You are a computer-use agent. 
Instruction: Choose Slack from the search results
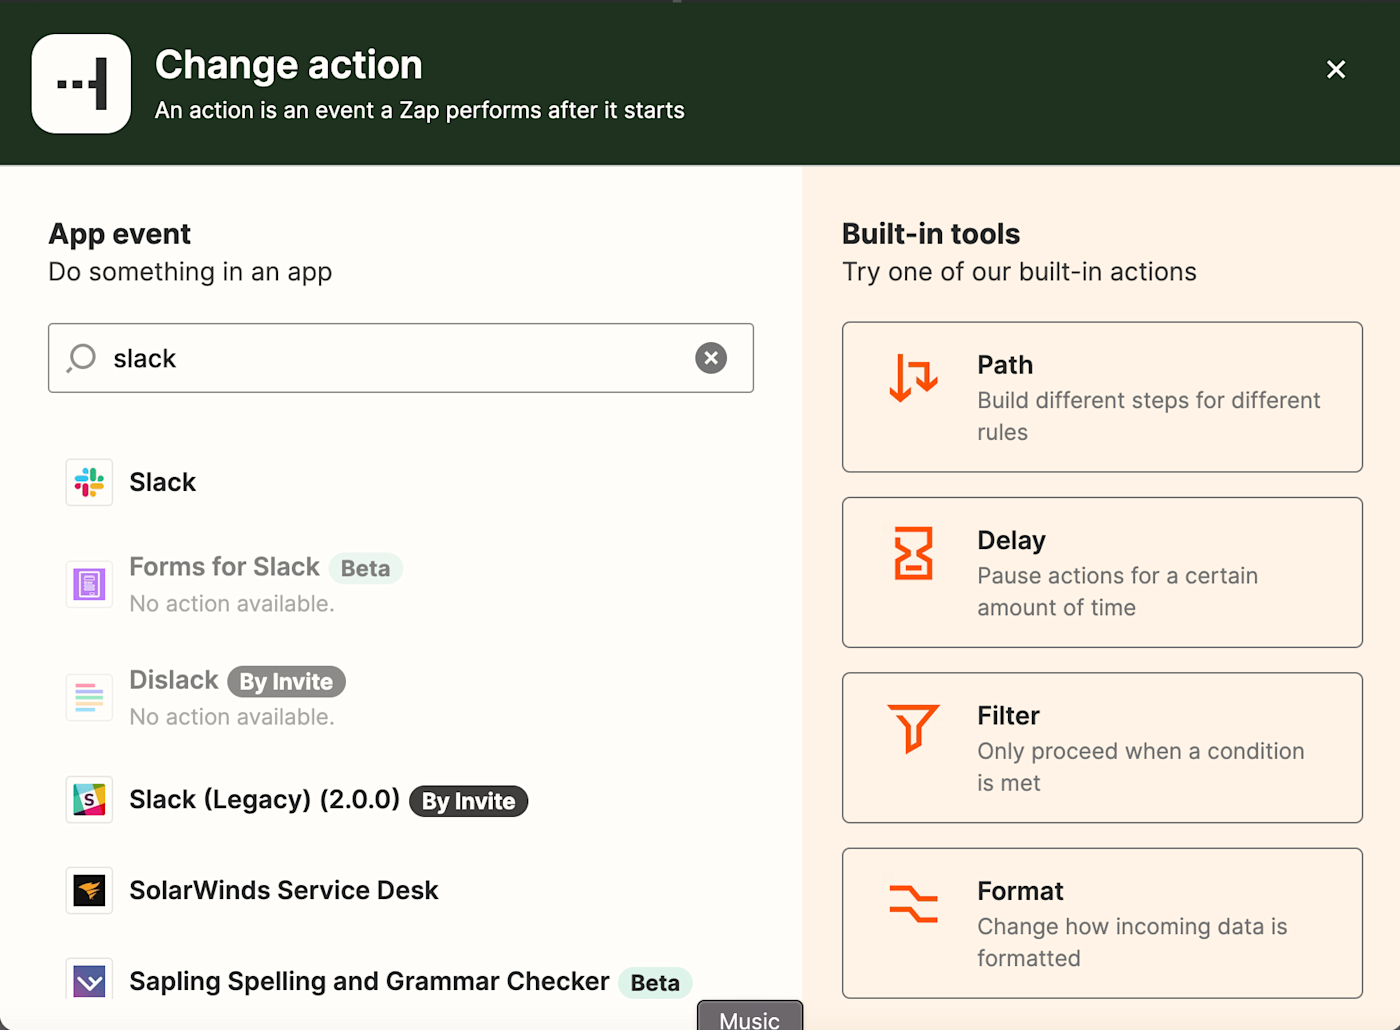[x=163, y=483]
